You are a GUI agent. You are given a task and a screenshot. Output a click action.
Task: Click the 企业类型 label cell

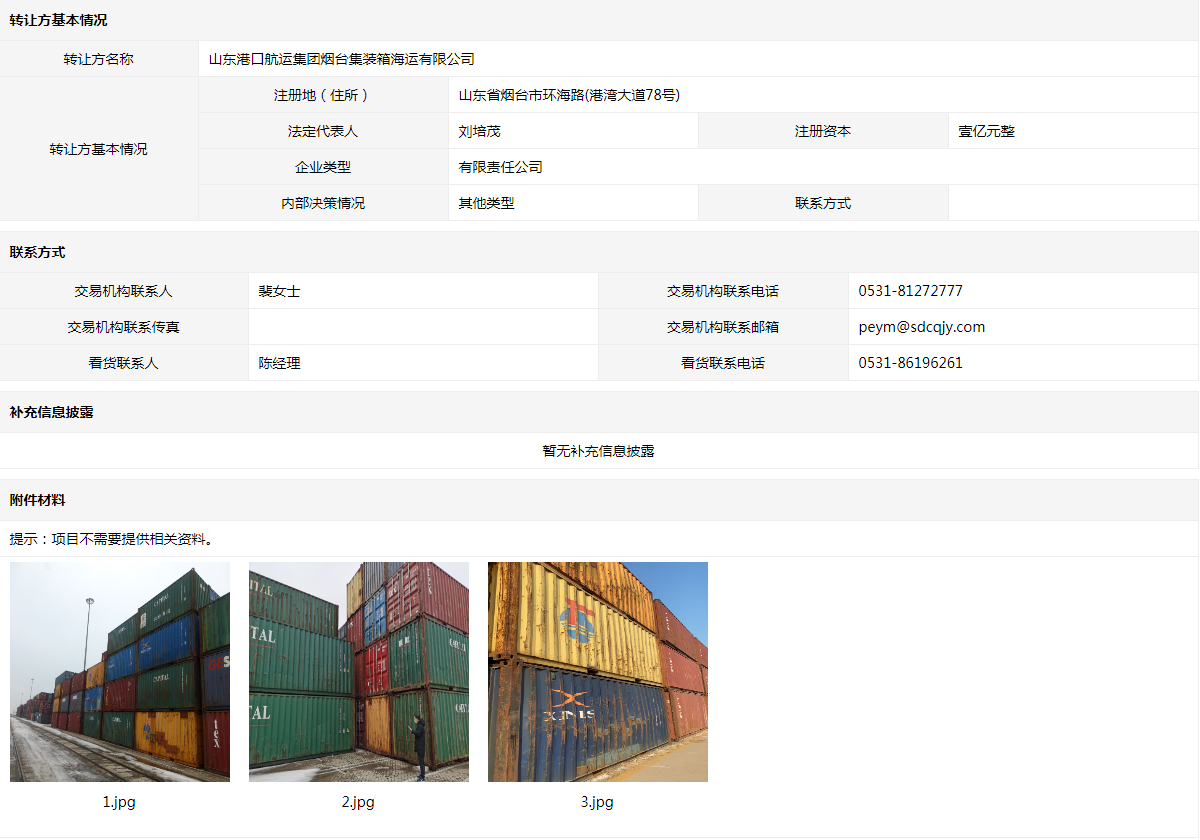coord(323,167)
